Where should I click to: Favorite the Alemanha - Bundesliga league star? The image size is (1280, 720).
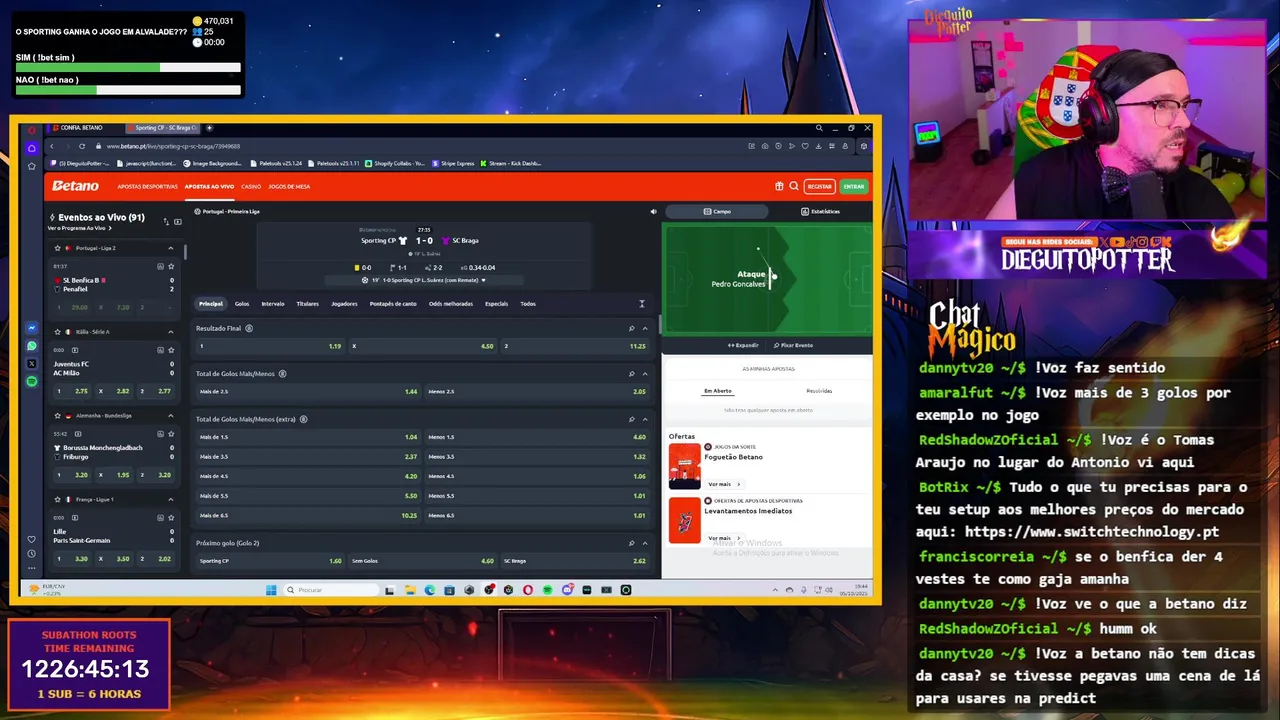tap(57, 416)
